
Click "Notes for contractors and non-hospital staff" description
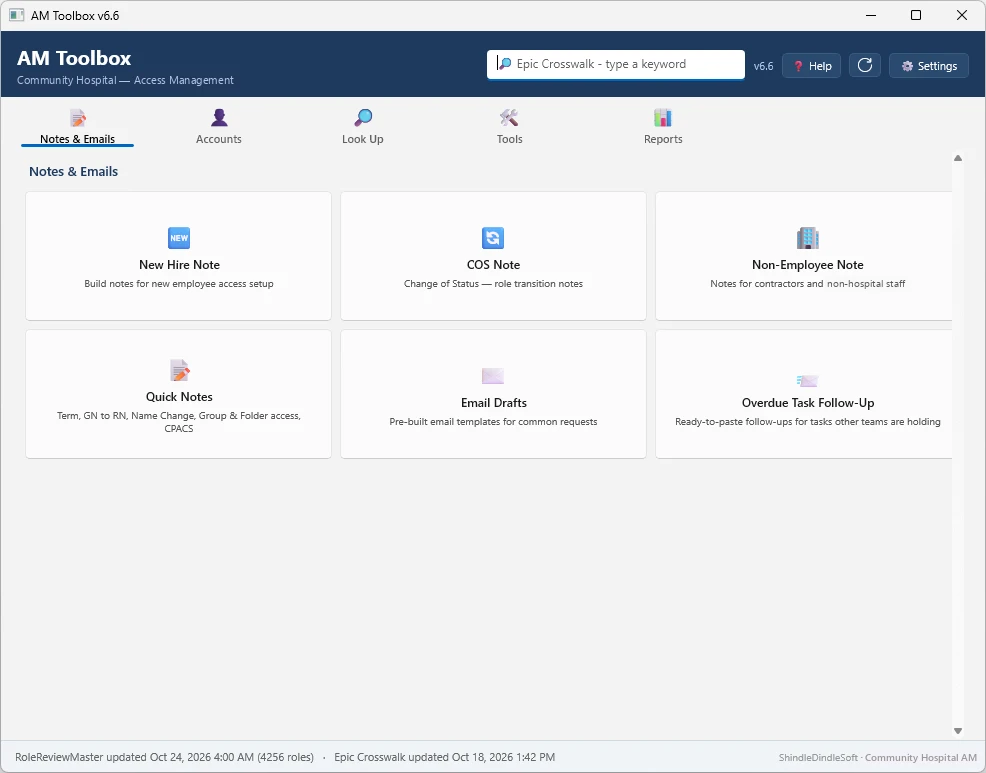808,284
